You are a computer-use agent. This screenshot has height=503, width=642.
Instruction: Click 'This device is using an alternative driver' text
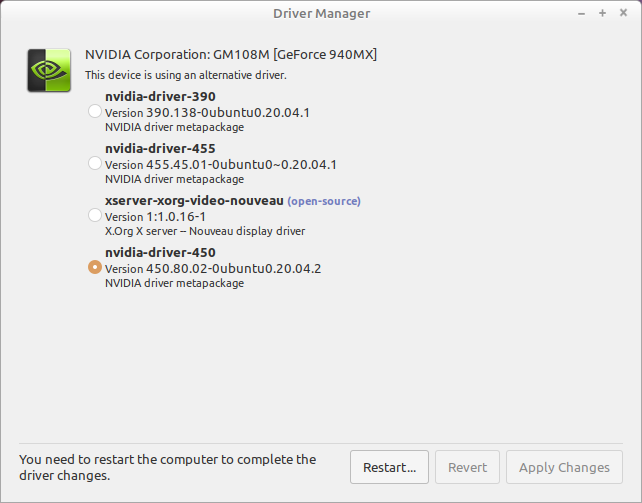pos(186,75)
